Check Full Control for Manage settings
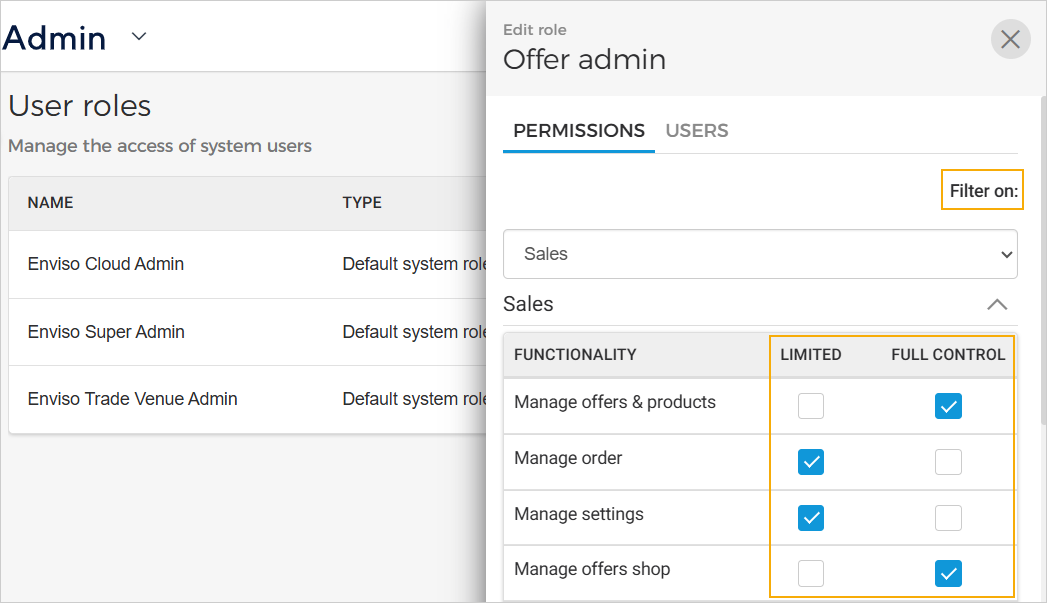 pos(947,518)
